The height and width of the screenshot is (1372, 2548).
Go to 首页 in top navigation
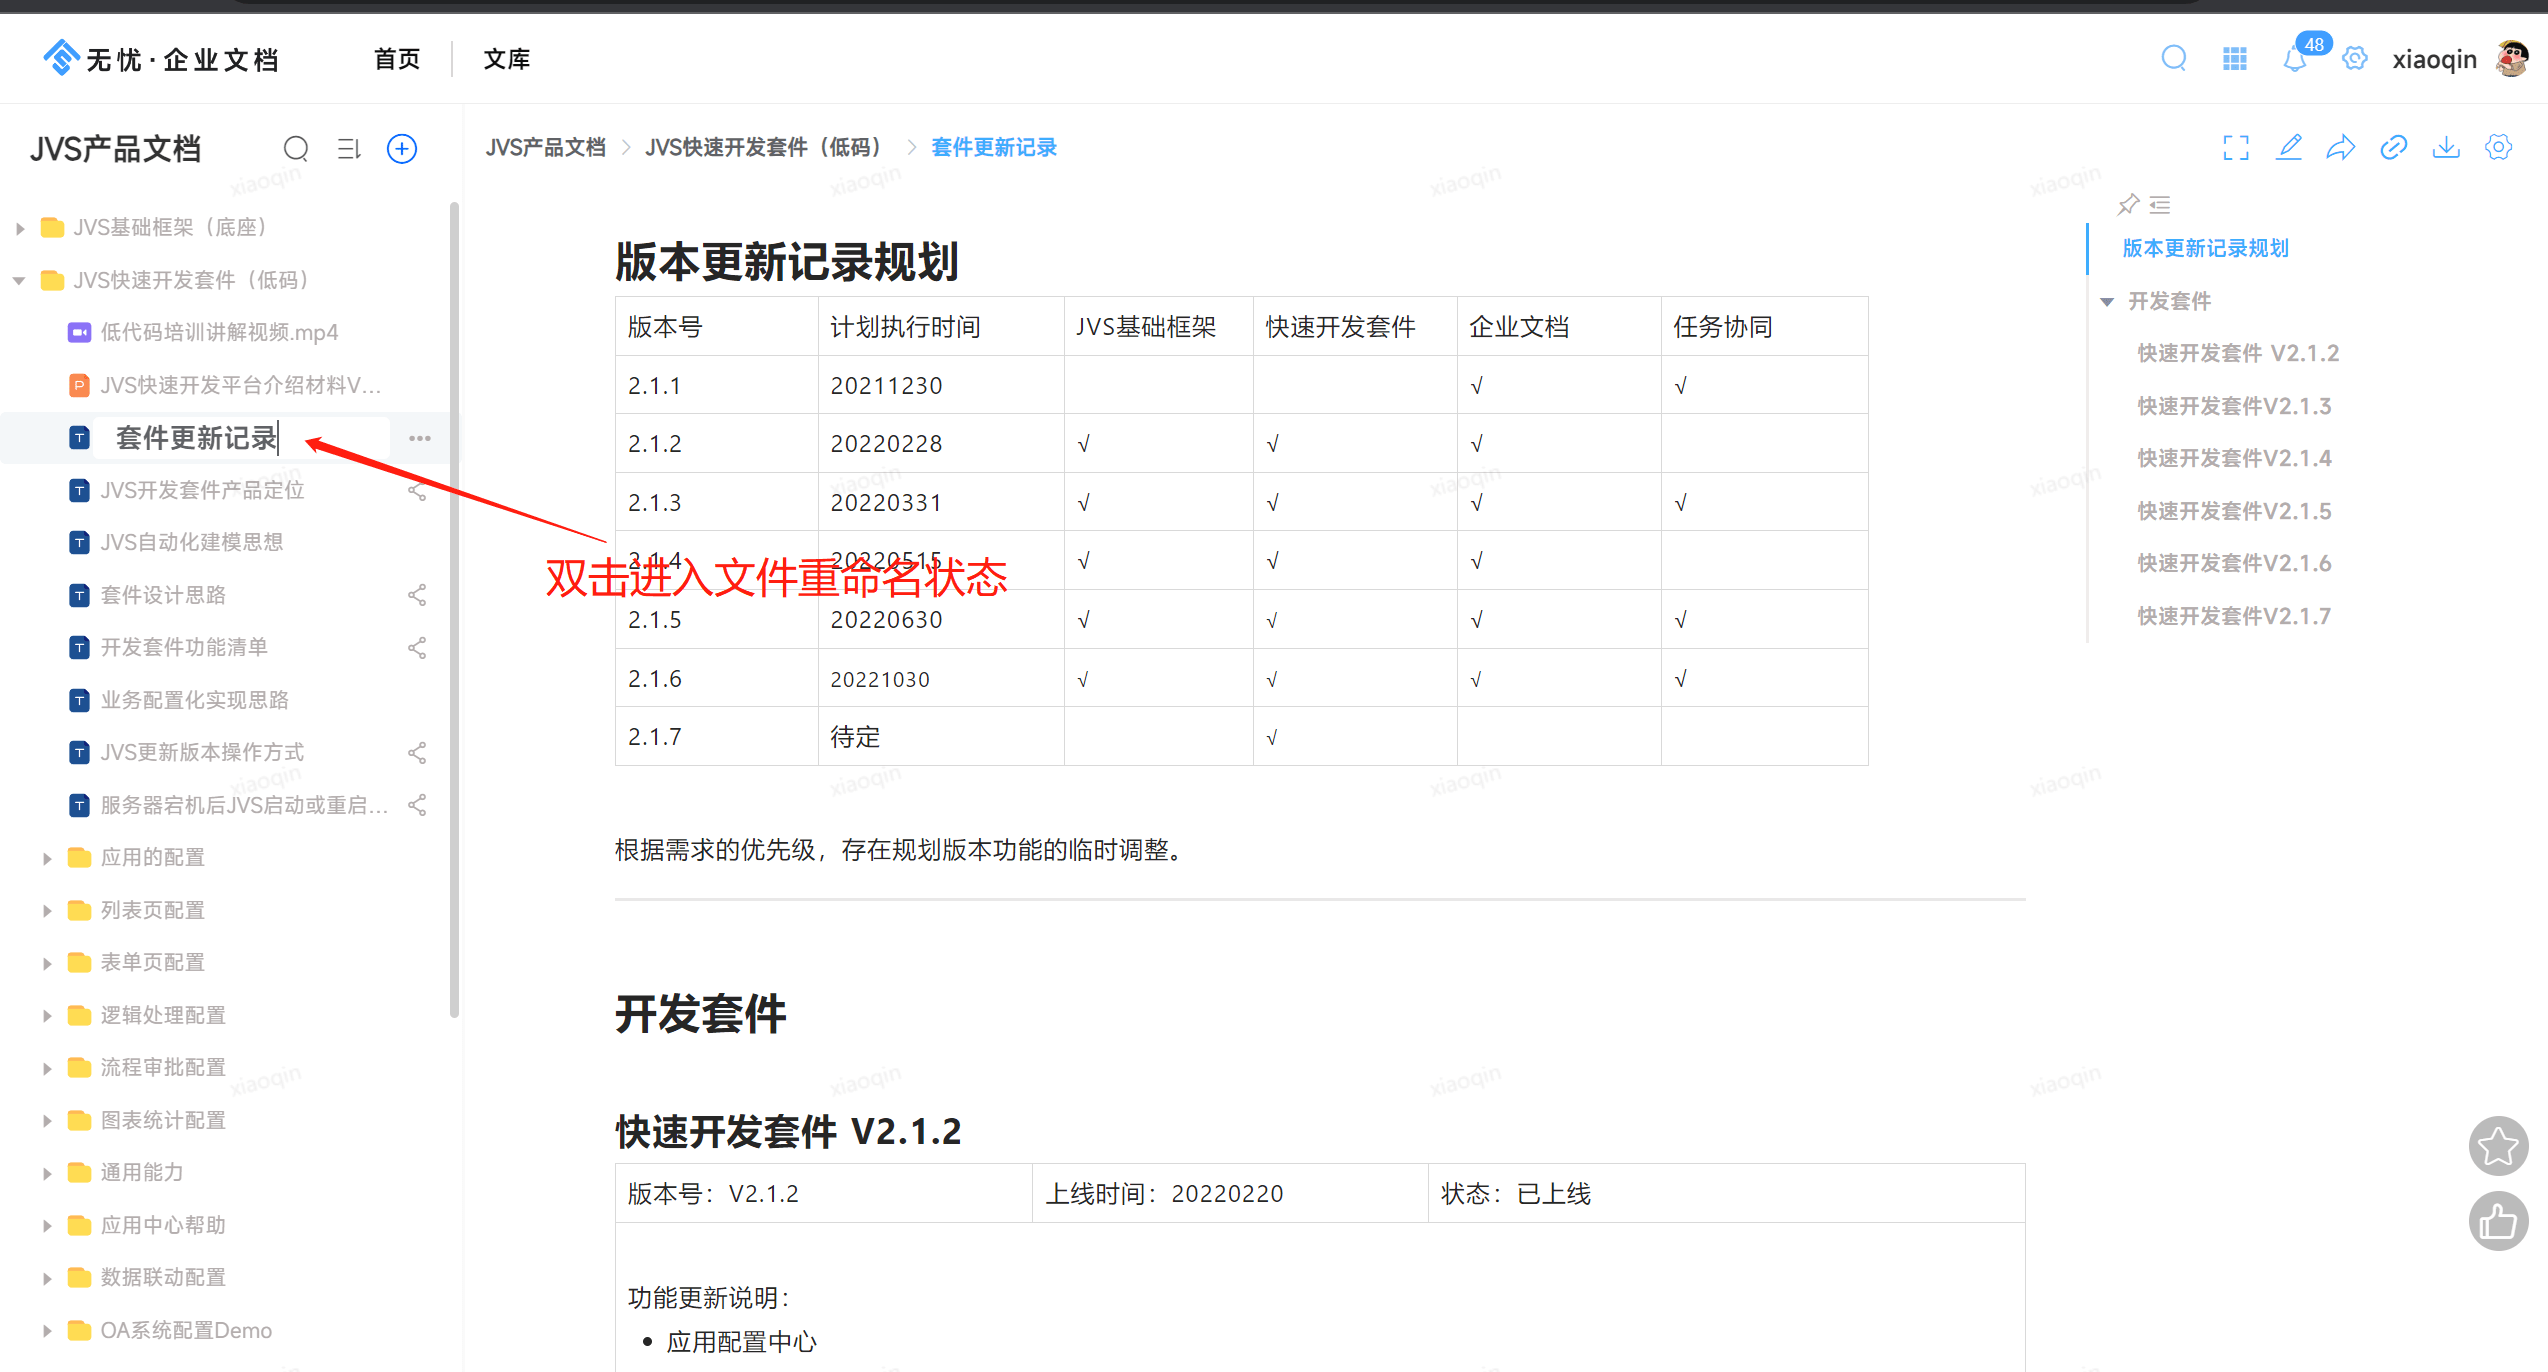point(397,59)
